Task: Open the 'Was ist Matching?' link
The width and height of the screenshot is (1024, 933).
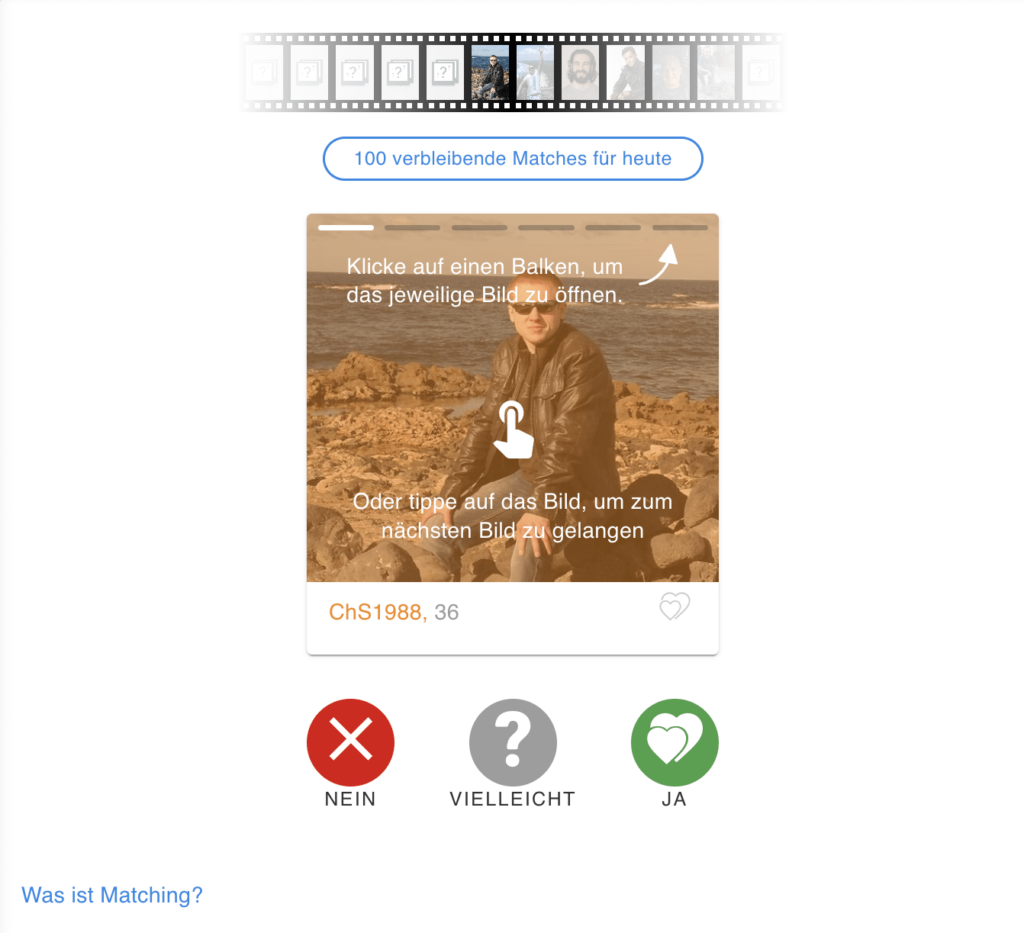Action: (112, 894)
